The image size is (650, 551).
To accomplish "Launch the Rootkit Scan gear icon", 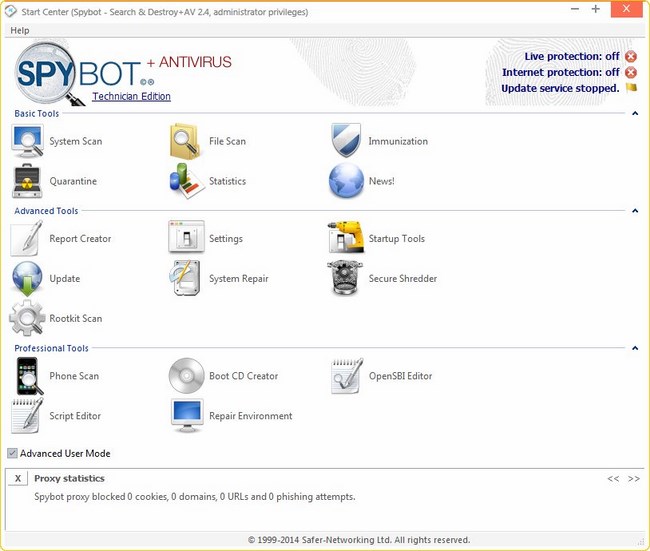I will [x=27, y=318].
